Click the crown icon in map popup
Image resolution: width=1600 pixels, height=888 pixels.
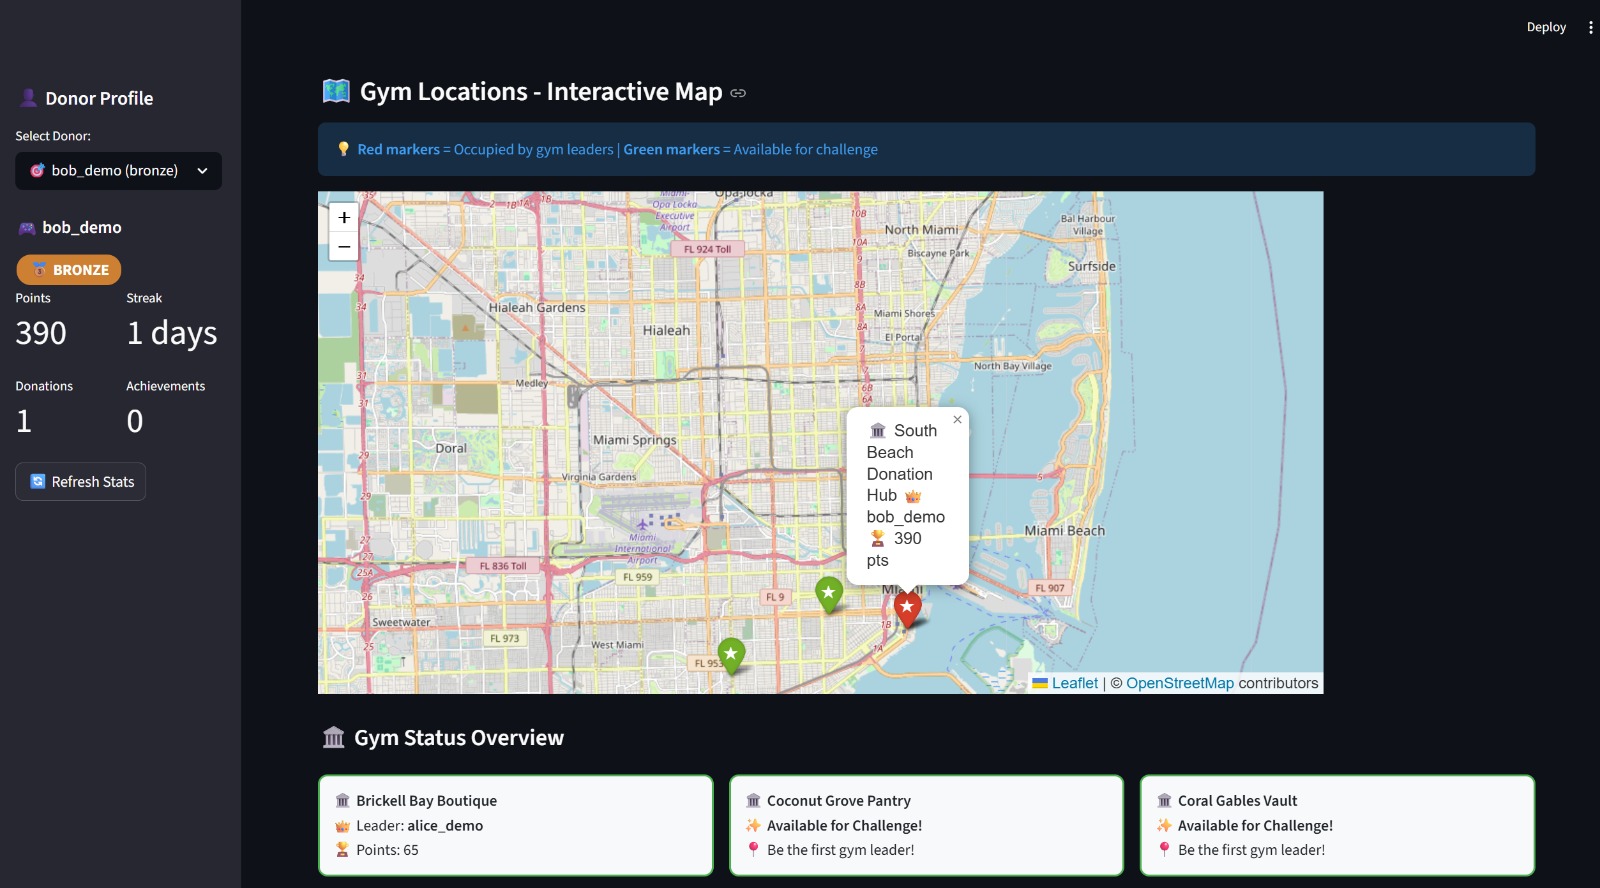[x=913, y=497]
